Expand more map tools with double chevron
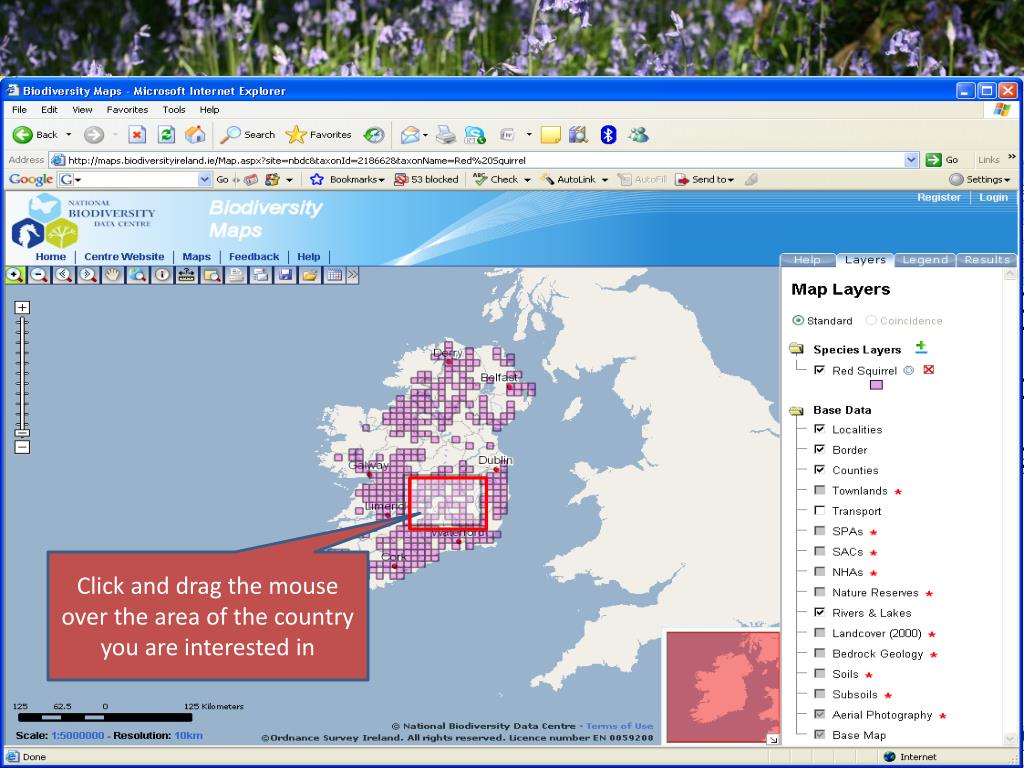 353,275
